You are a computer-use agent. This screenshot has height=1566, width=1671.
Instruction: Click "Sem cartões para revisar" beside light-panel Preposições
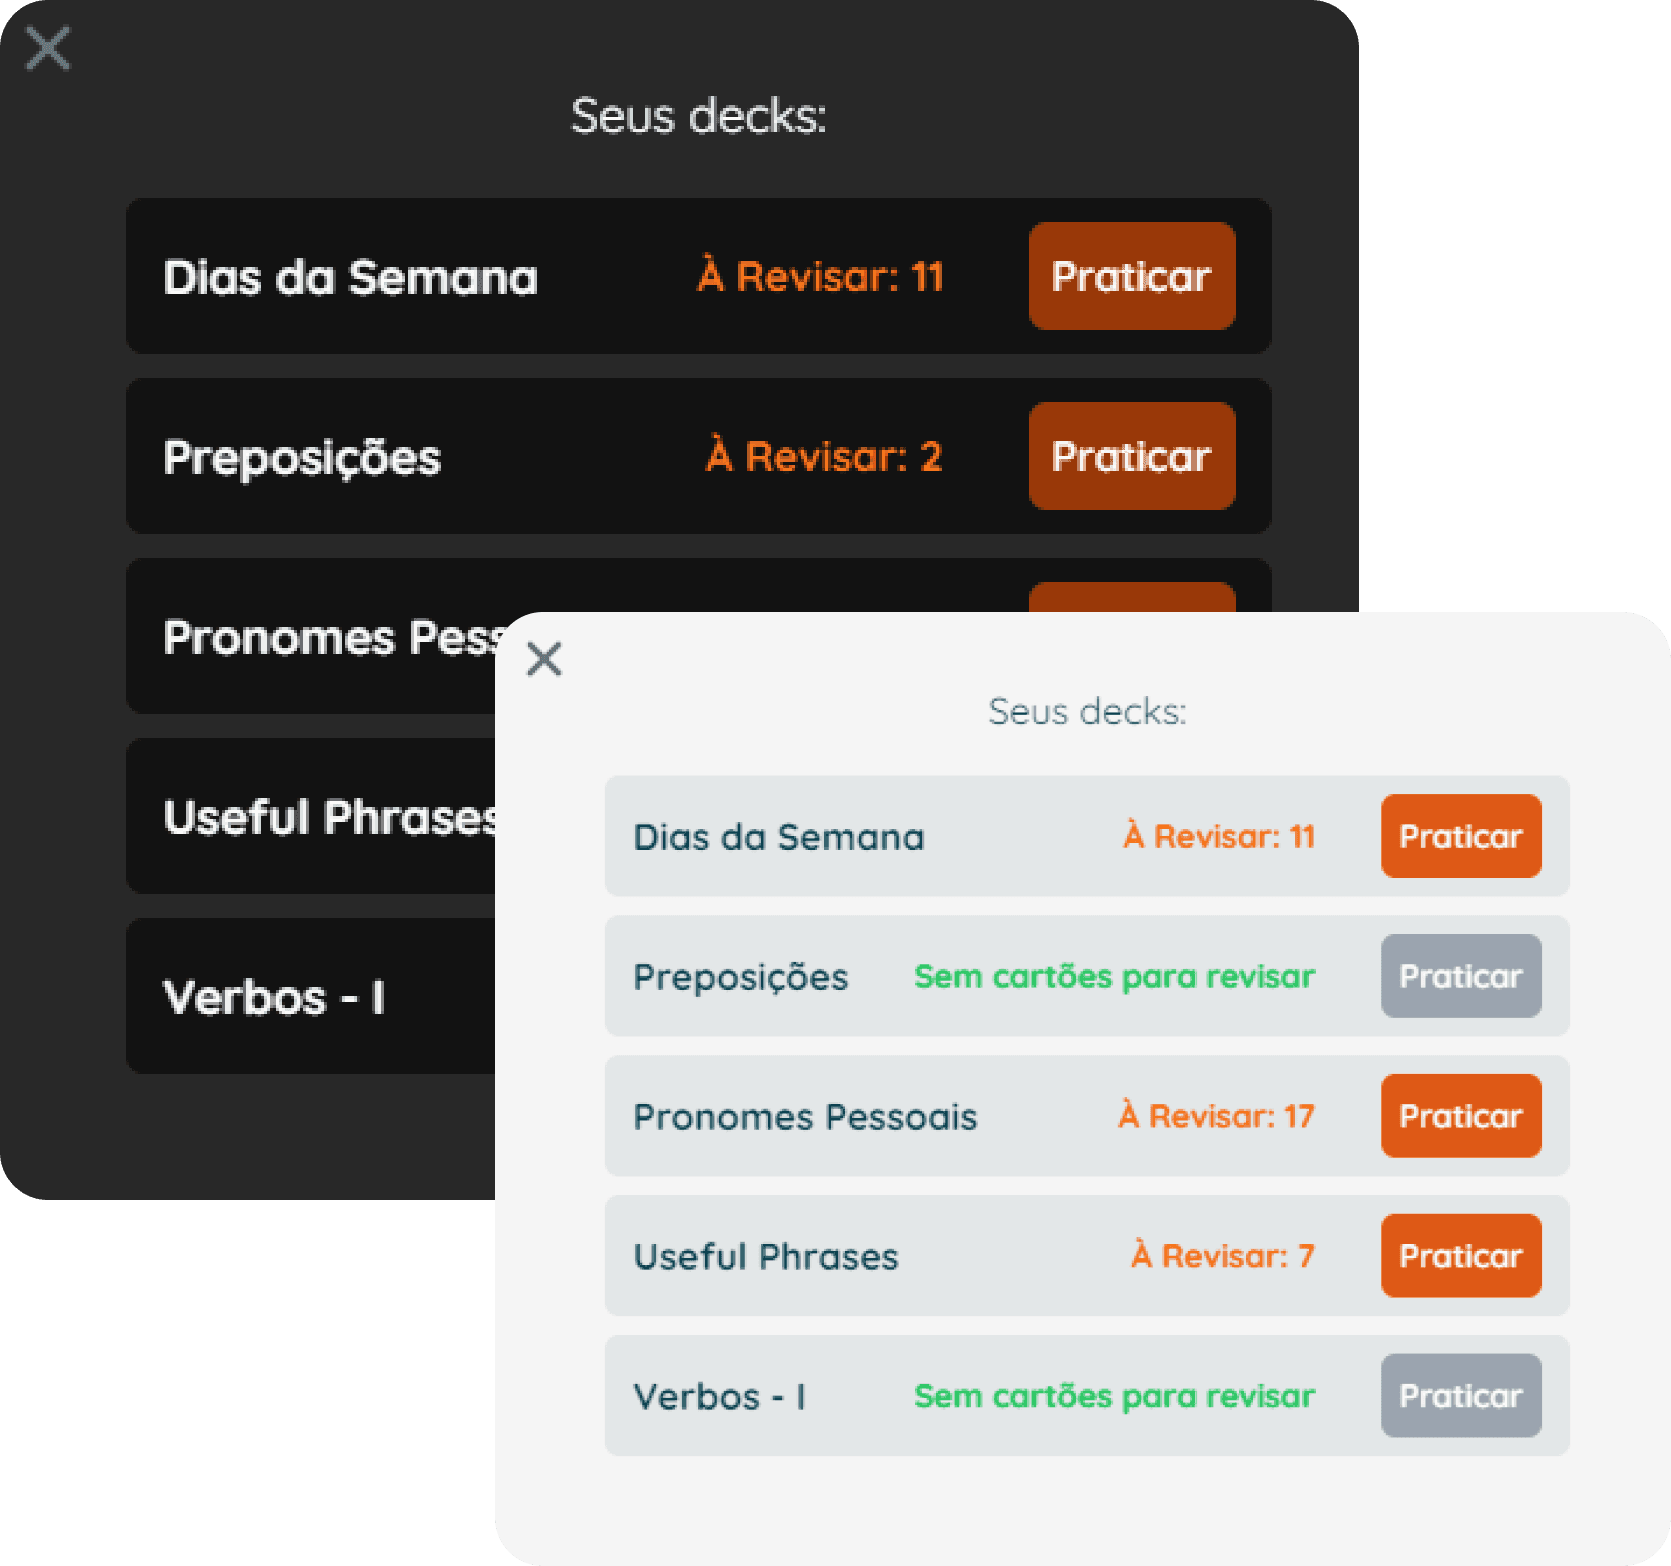point(1114,976)
